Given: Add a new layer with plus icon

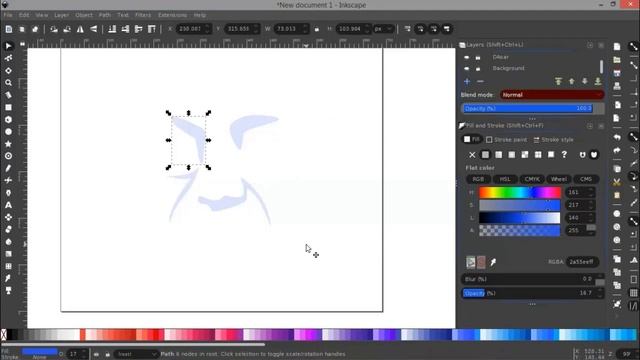Looking at the screenshot, I should (467, 82).
